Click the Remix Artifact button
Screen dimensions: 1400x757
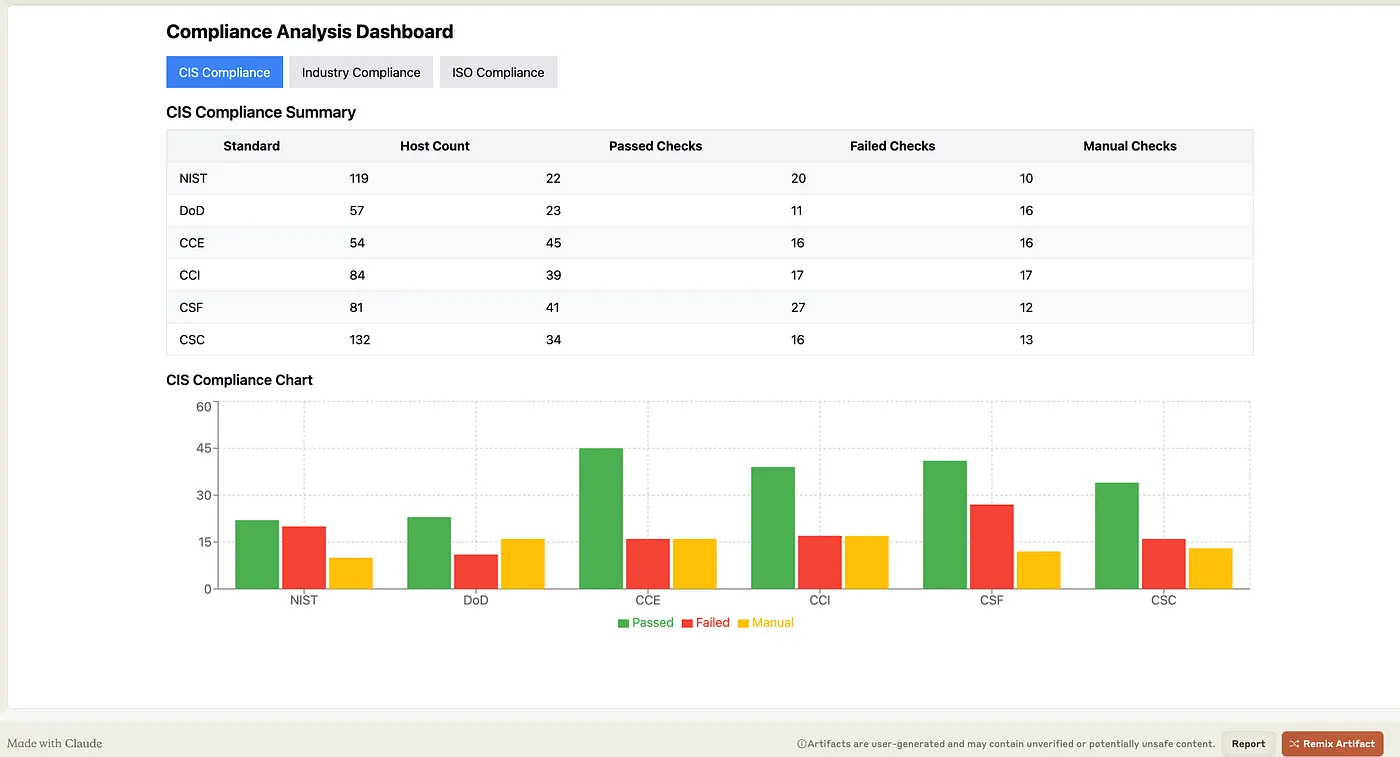pos(1332,743)
